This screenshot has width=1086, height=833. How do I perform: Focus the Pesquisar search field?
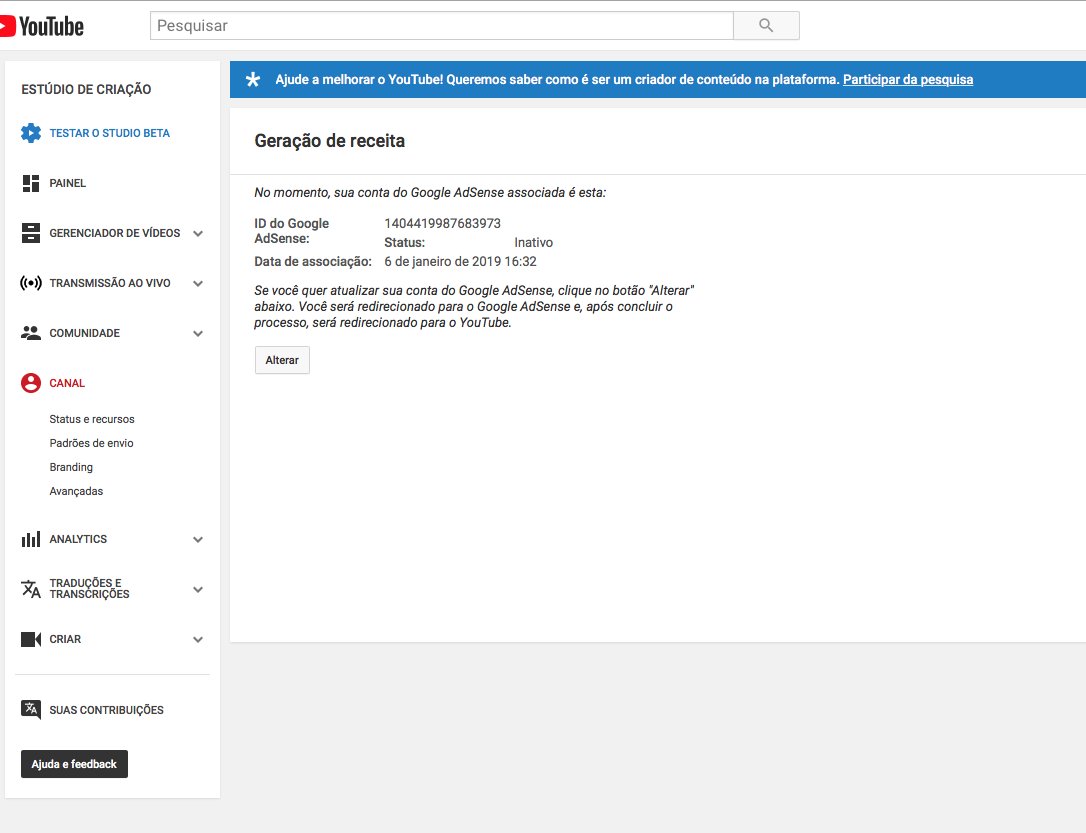[442, 26]
